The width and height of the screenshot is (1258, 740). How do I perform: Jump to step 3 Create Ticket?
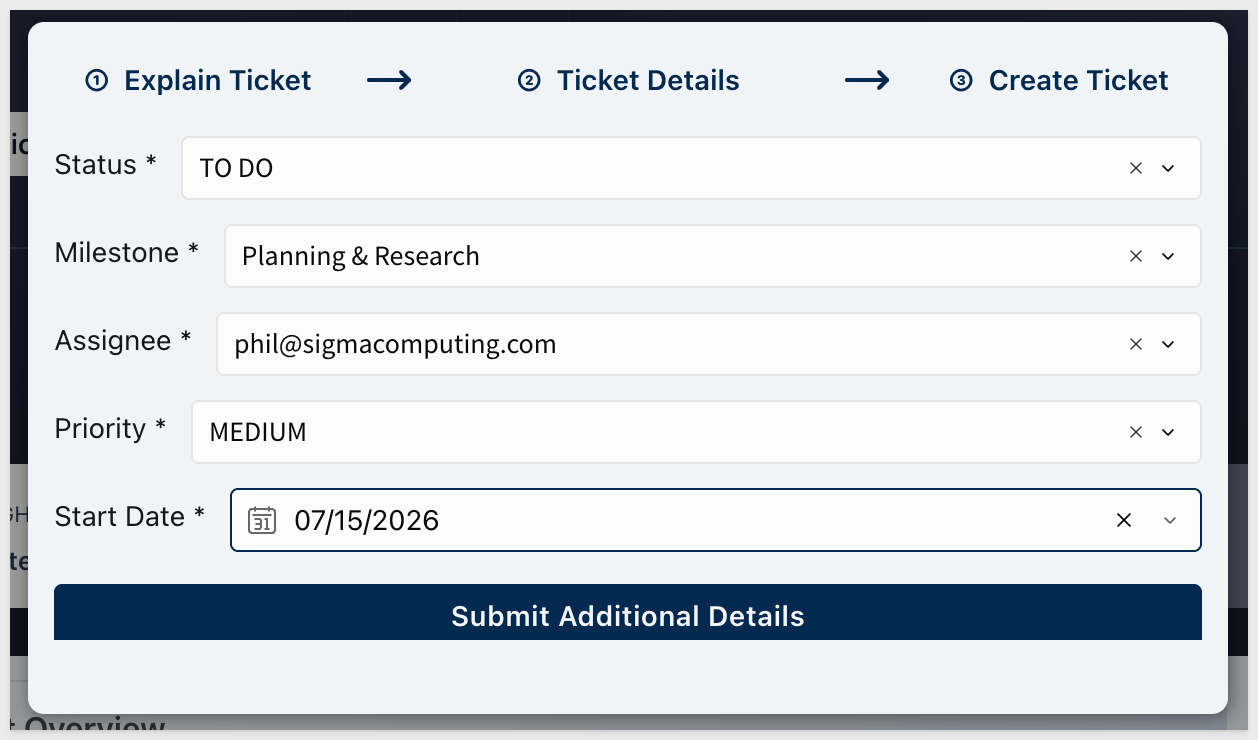click(1059, 80)
